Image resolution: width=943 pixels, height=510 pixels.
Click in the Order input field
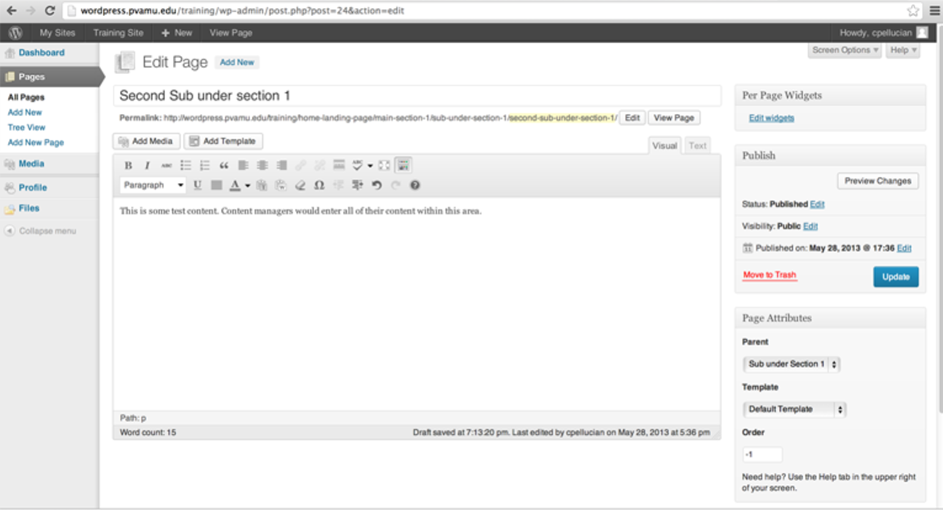[763, 453]
